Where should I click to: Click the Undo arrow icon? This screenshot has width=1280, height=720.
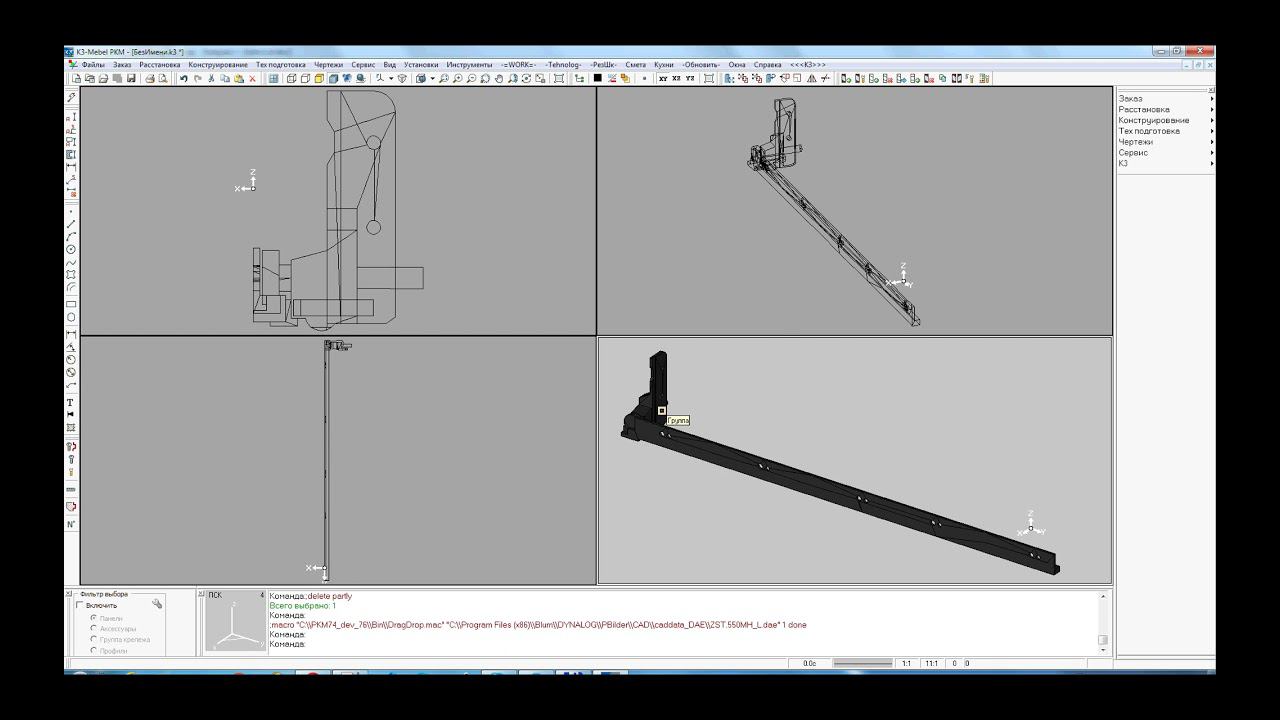(184, 78)
